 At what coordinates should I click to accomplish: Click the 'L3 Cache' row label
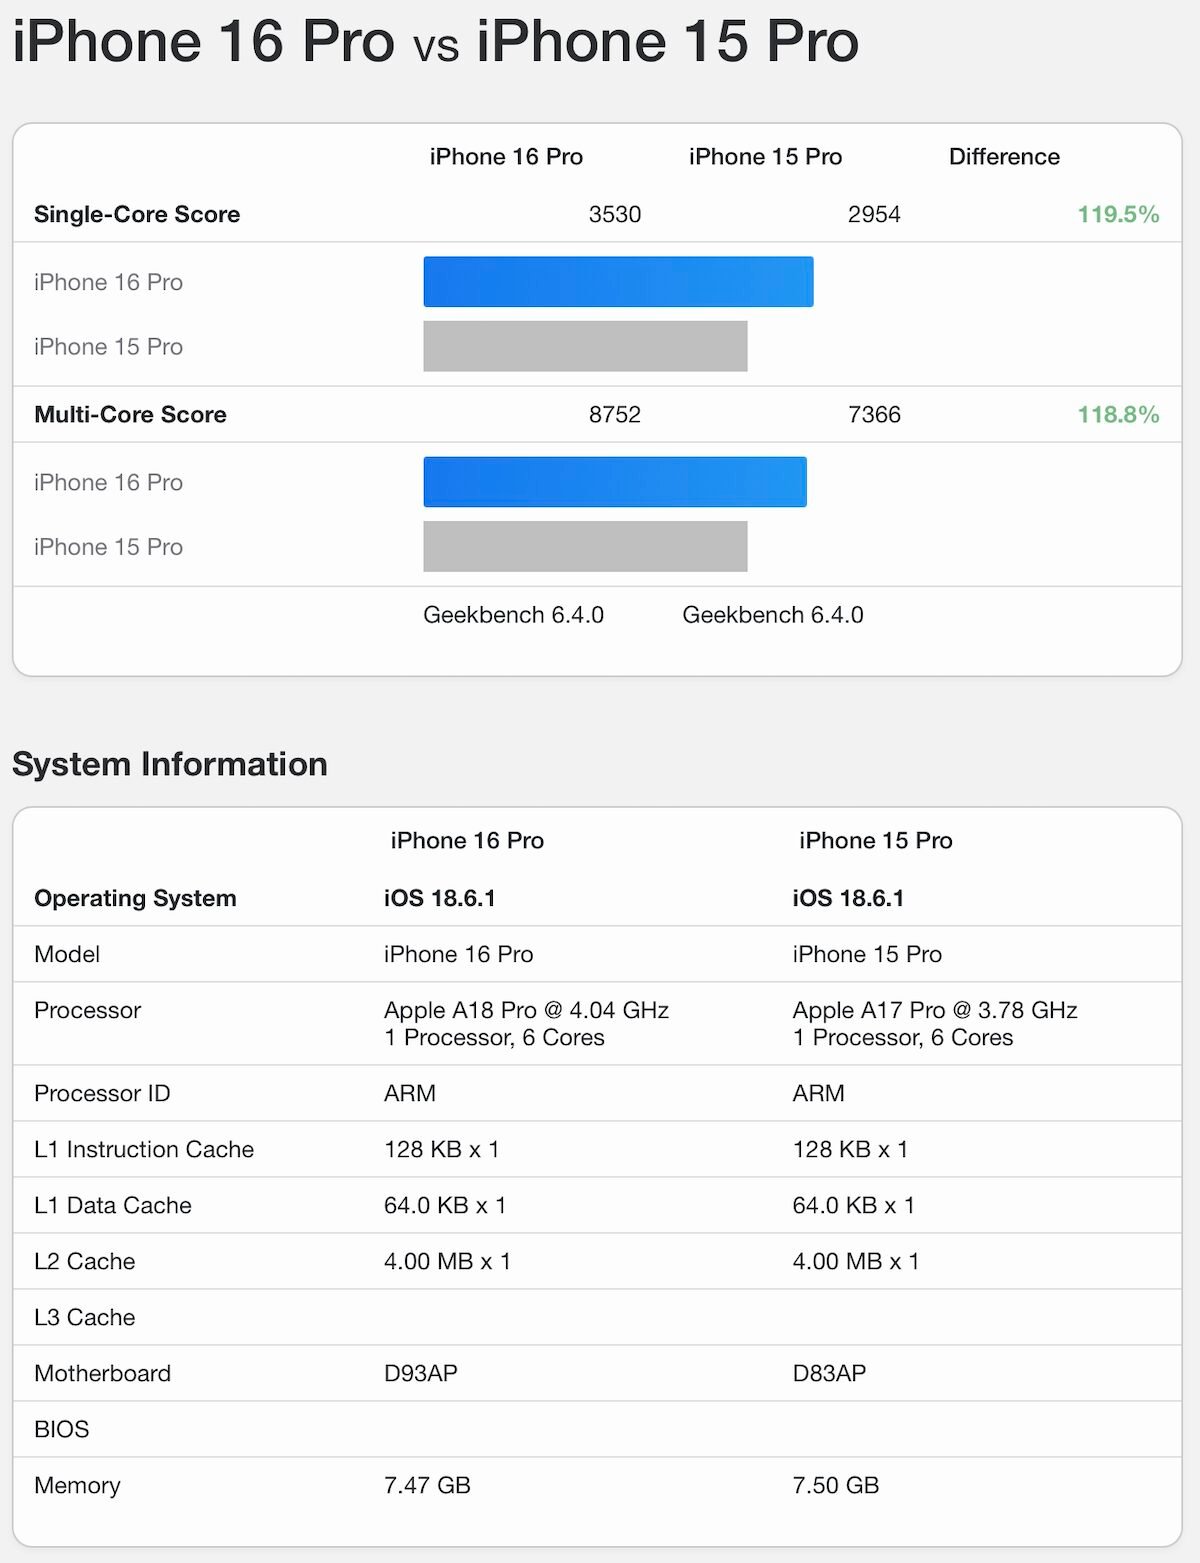(85, 1317)
